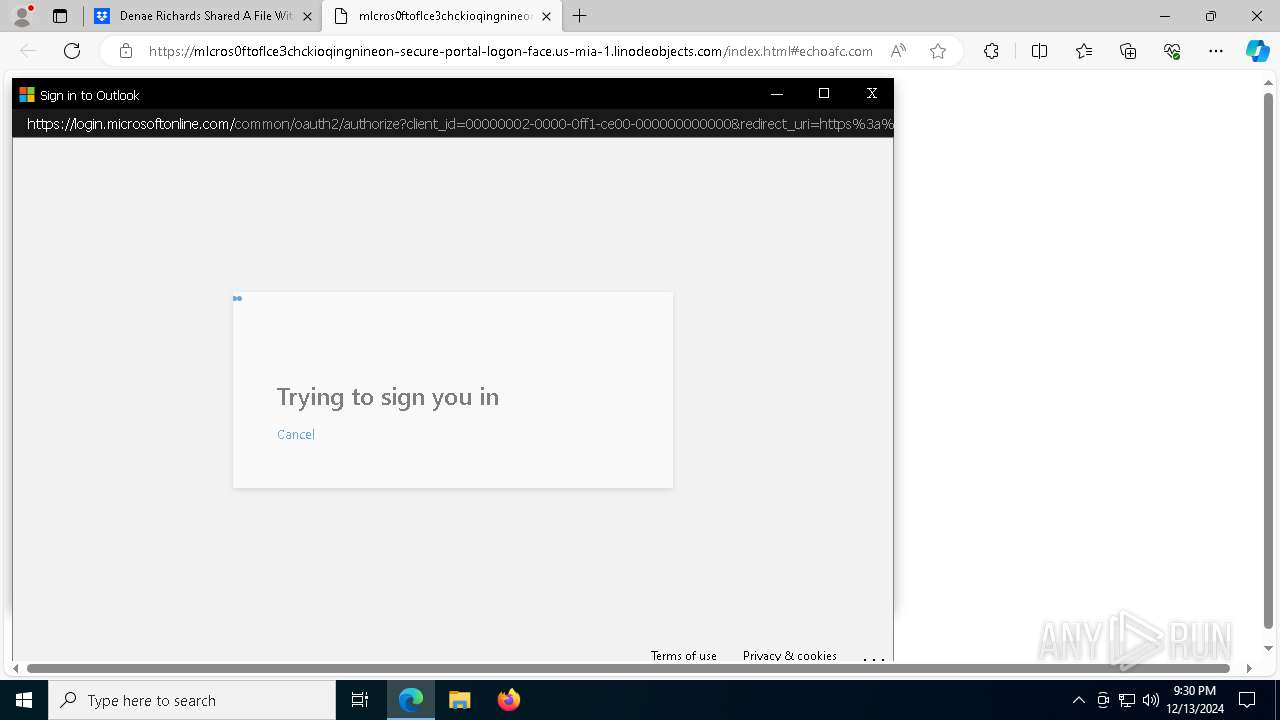
Task: Open the volume control tray icon
Action: [x=1151, y=700]
